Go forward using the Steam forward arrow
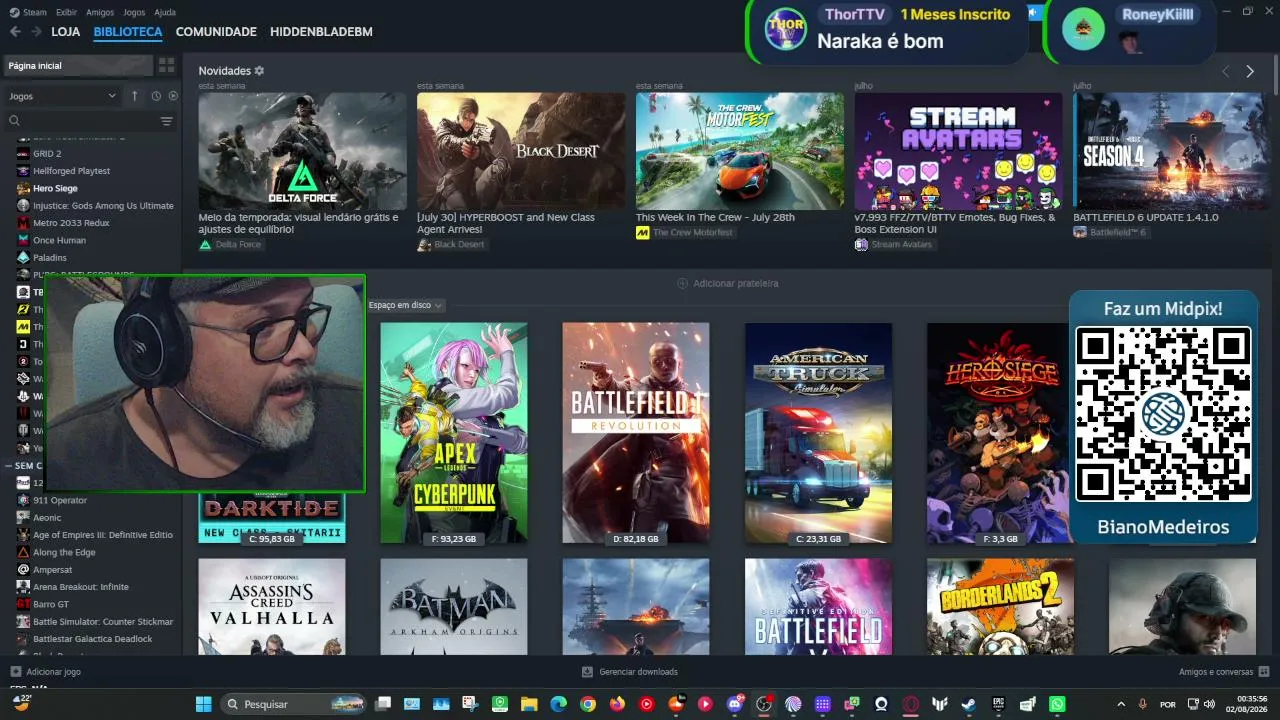 pos(36,32)
